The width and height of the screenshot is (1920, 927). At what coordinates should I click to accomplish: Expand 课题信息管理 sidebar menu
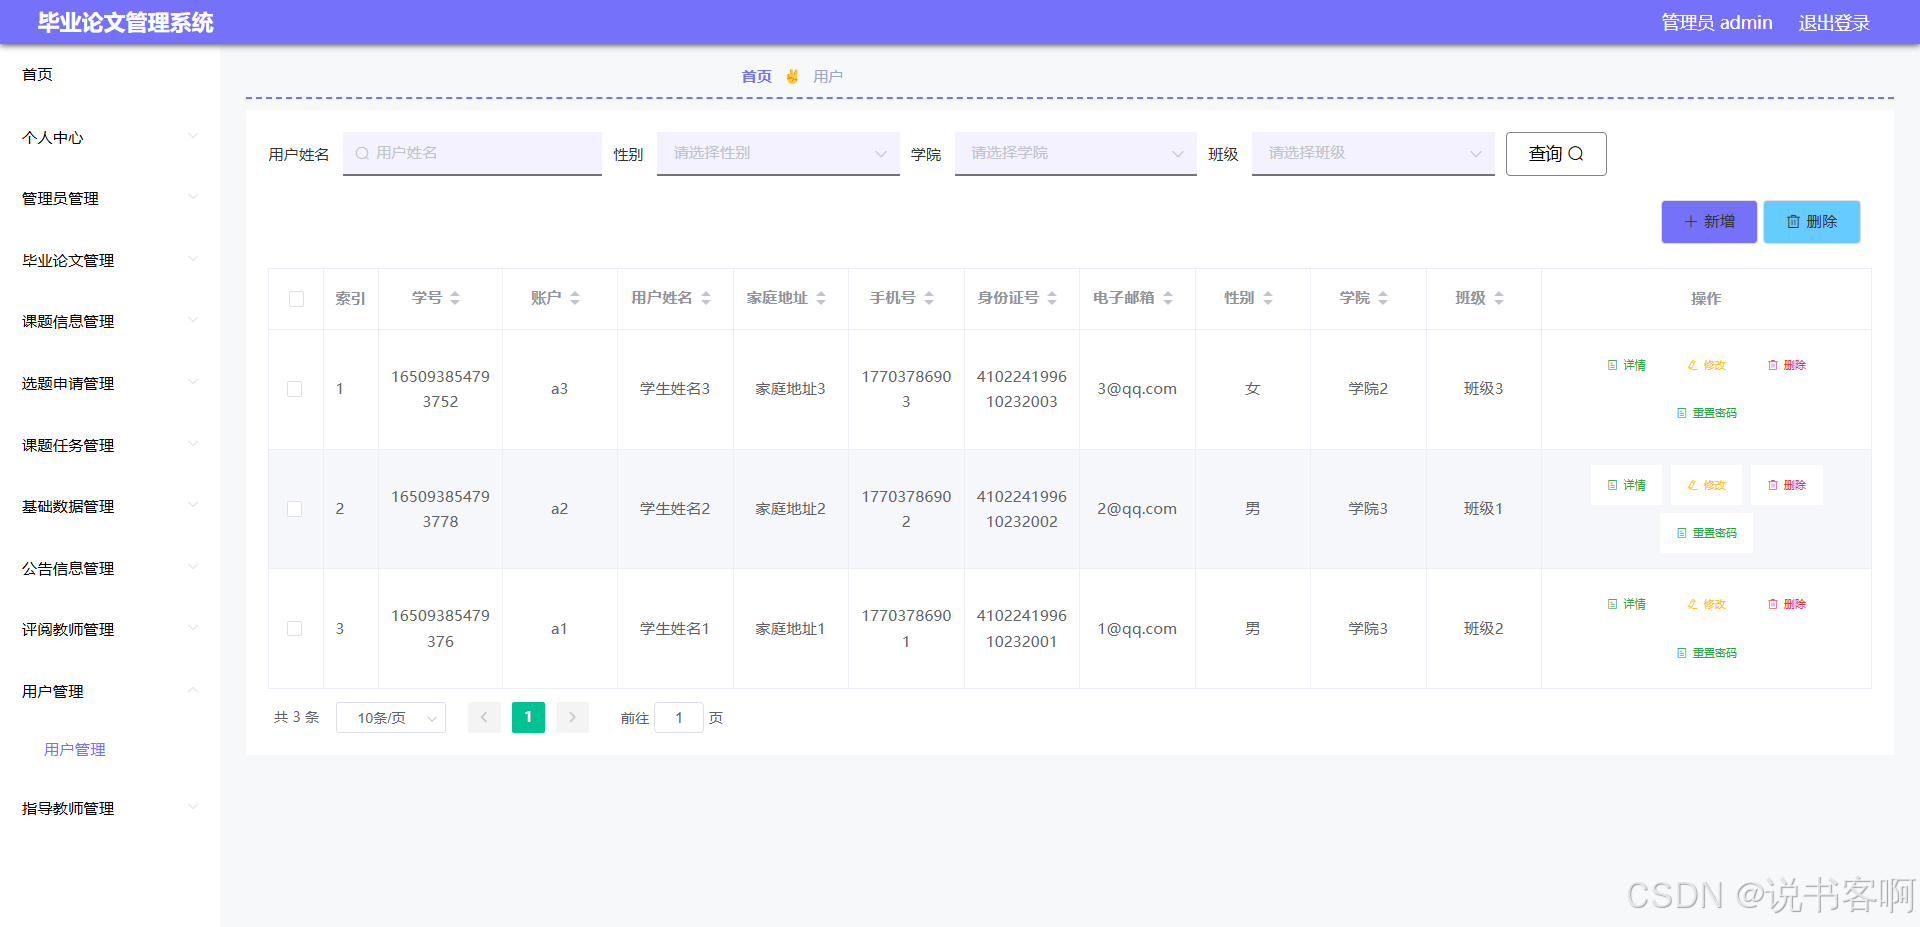pyautogui.click(x=110, y=321)
